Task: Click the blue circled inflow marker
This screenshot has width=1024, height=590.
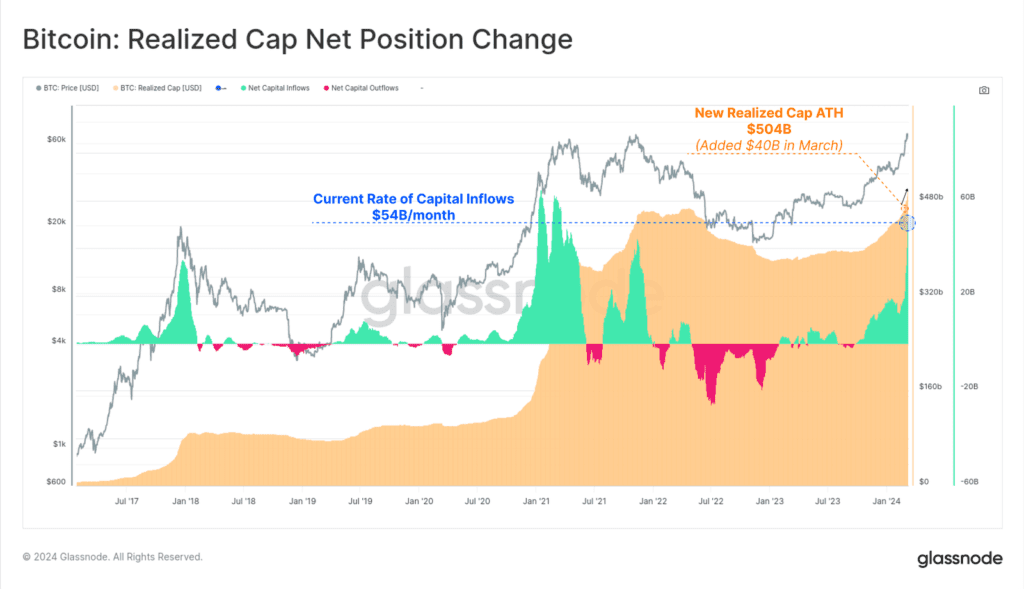Action: tap(908, 222)
